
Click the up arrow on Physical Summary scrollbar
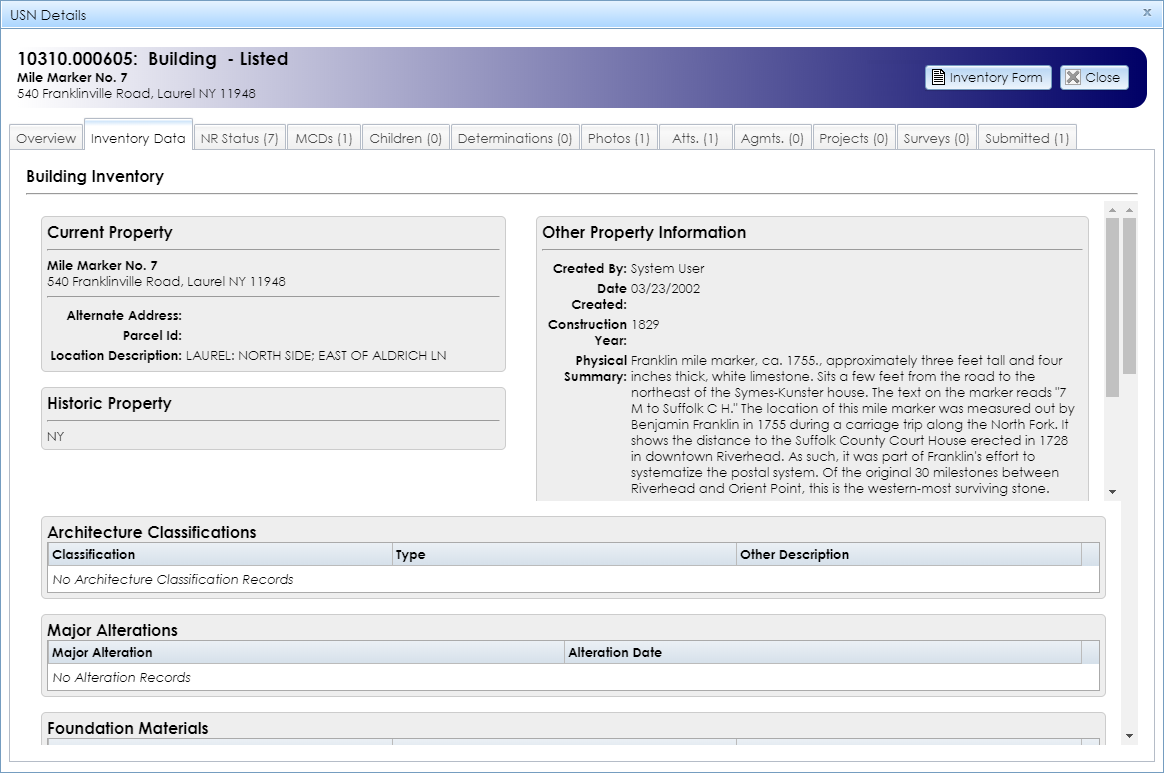[1113, 208]
